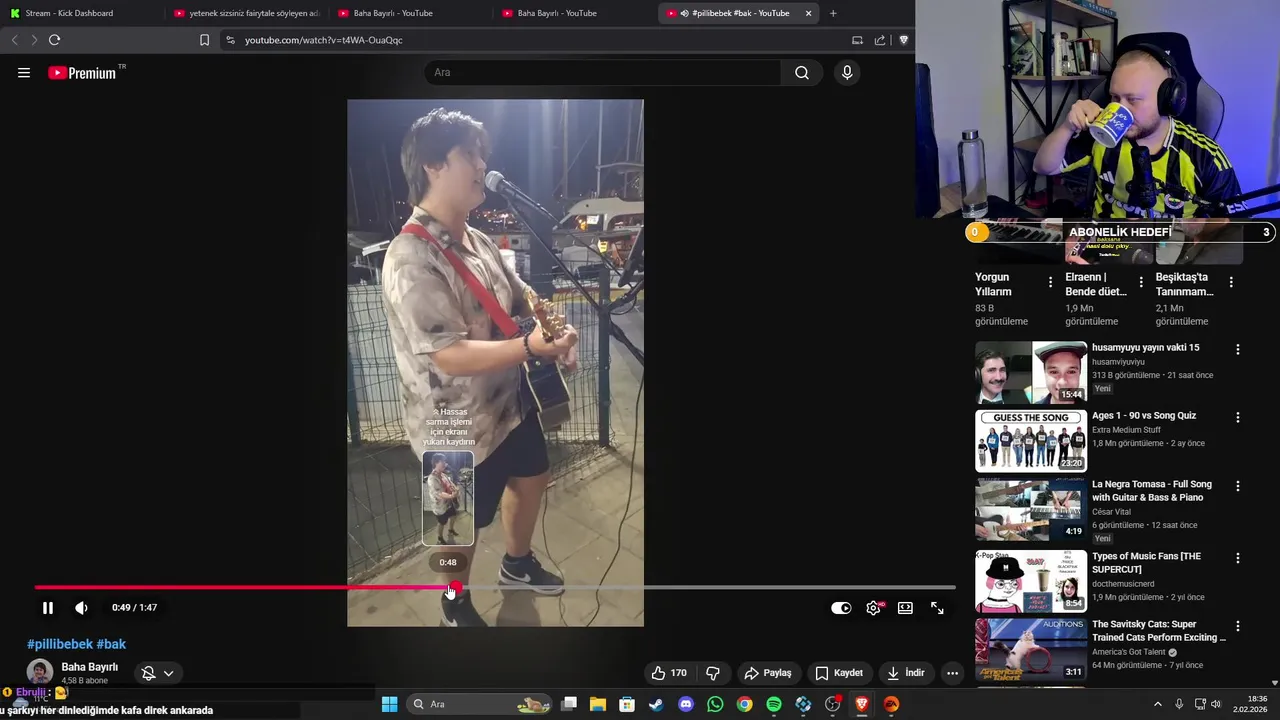Open the player settings gear
Image resolution: width=1280 pixels, height=720 pixels.
click(x=873, y=608)
